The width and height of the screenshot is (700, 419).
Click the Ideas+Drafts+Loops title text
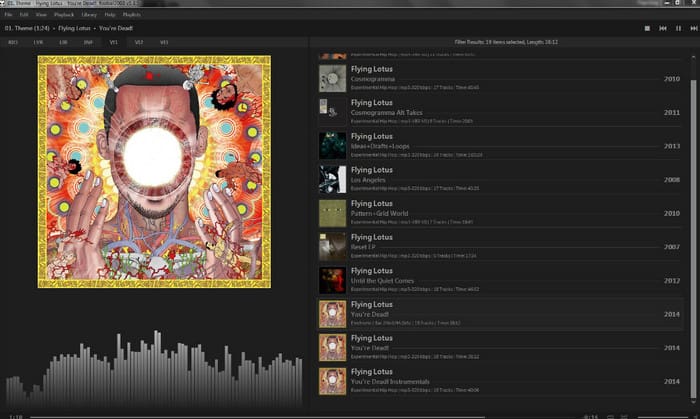[380, 146]
